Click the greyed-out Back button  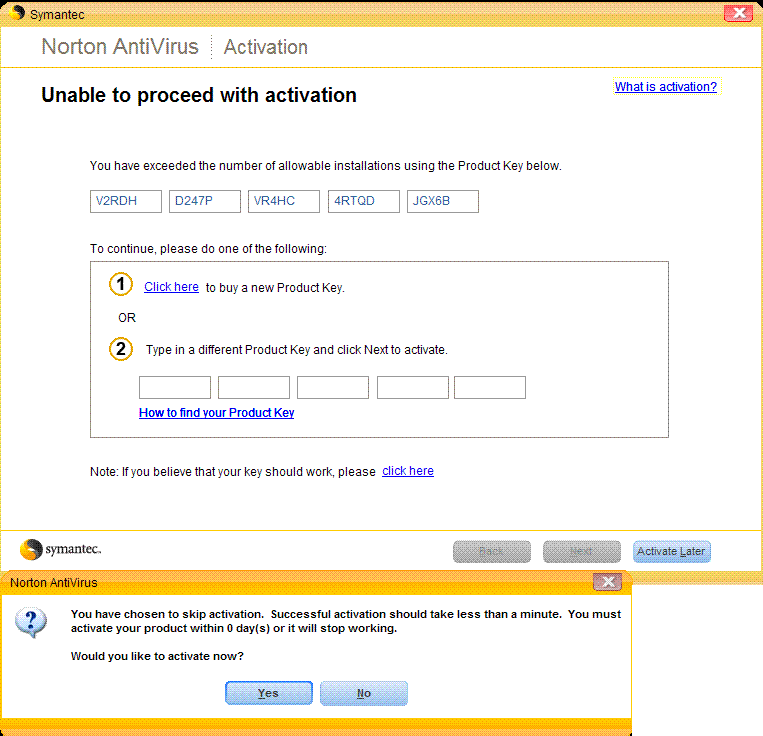pos(491,552)
